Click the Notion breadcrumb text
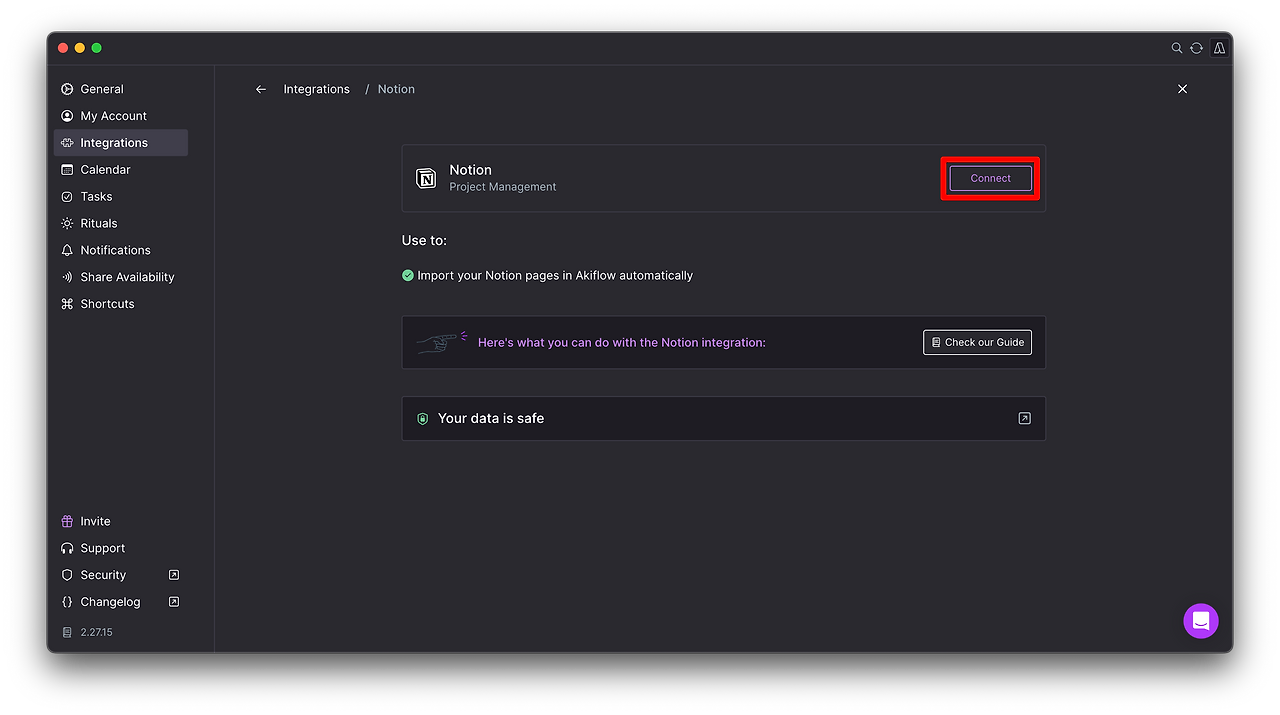The image size is (1280, 715). 396,89
